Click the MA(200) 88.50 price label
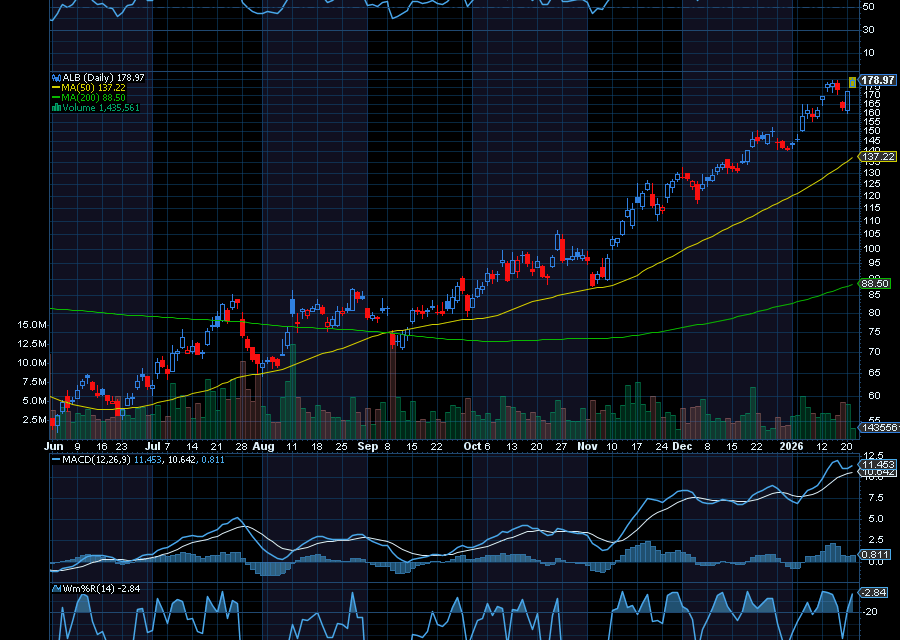 [875, 284]
